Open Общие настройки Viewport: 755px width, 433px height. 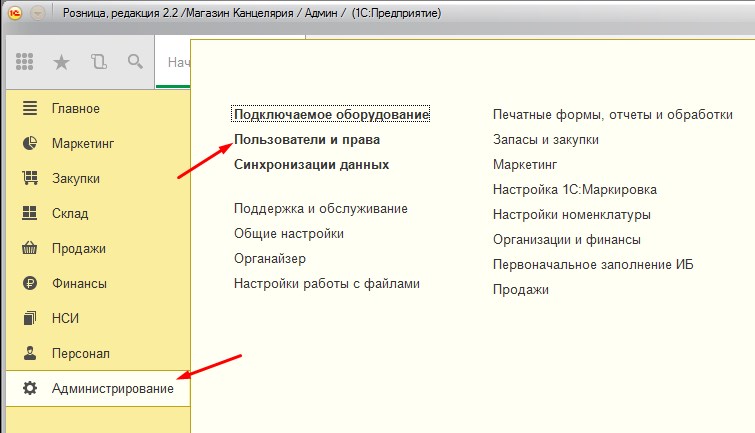click(x=289, y=234)
